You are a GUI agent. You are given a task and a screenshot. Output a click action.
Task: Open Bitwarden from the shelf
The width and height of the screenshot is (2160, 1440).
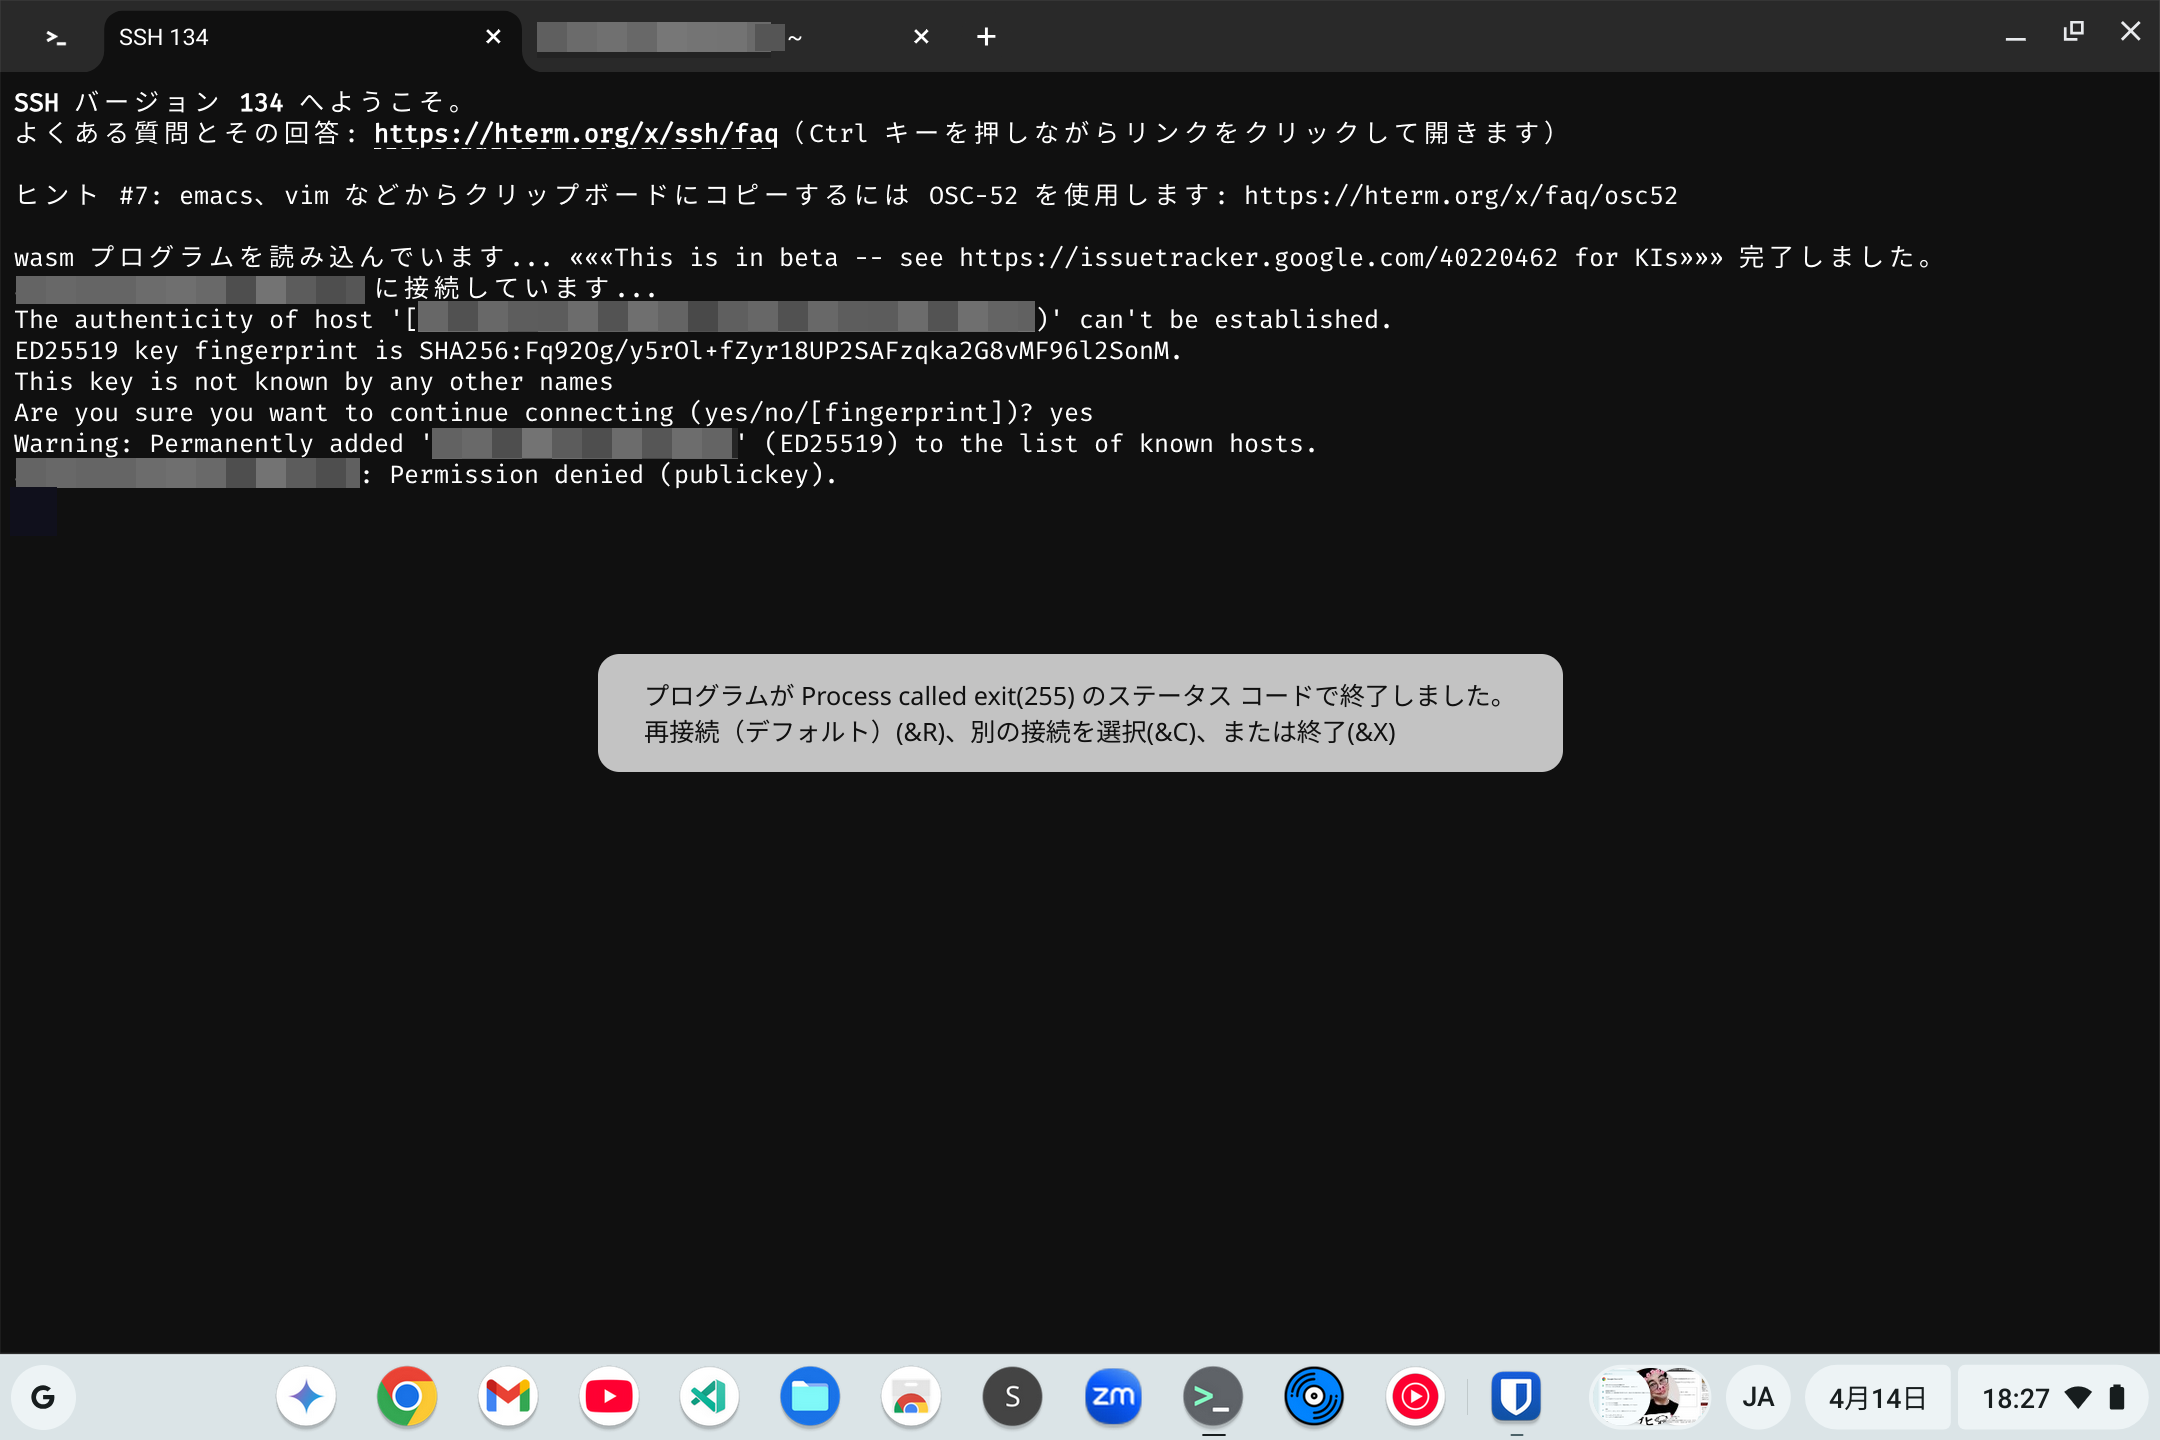(1516, 1397)
